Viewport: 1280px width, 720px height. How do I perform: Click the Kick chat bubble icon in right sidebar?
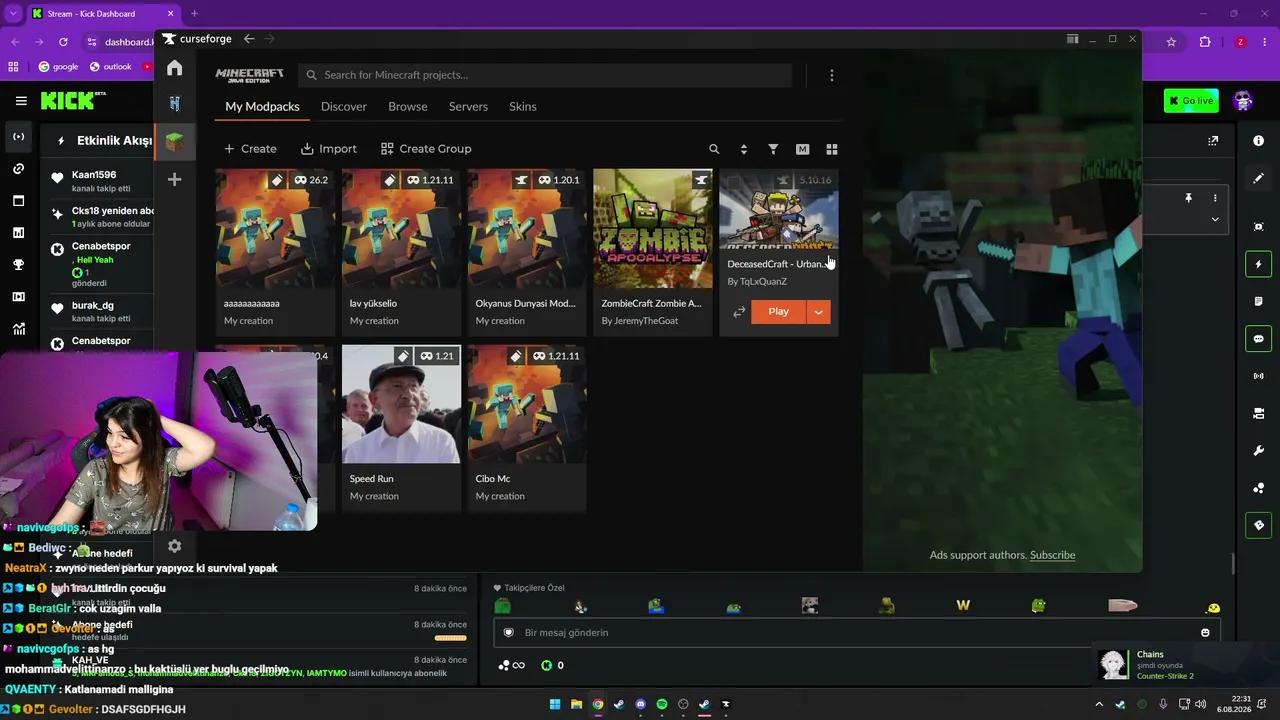pos(1258,339)
